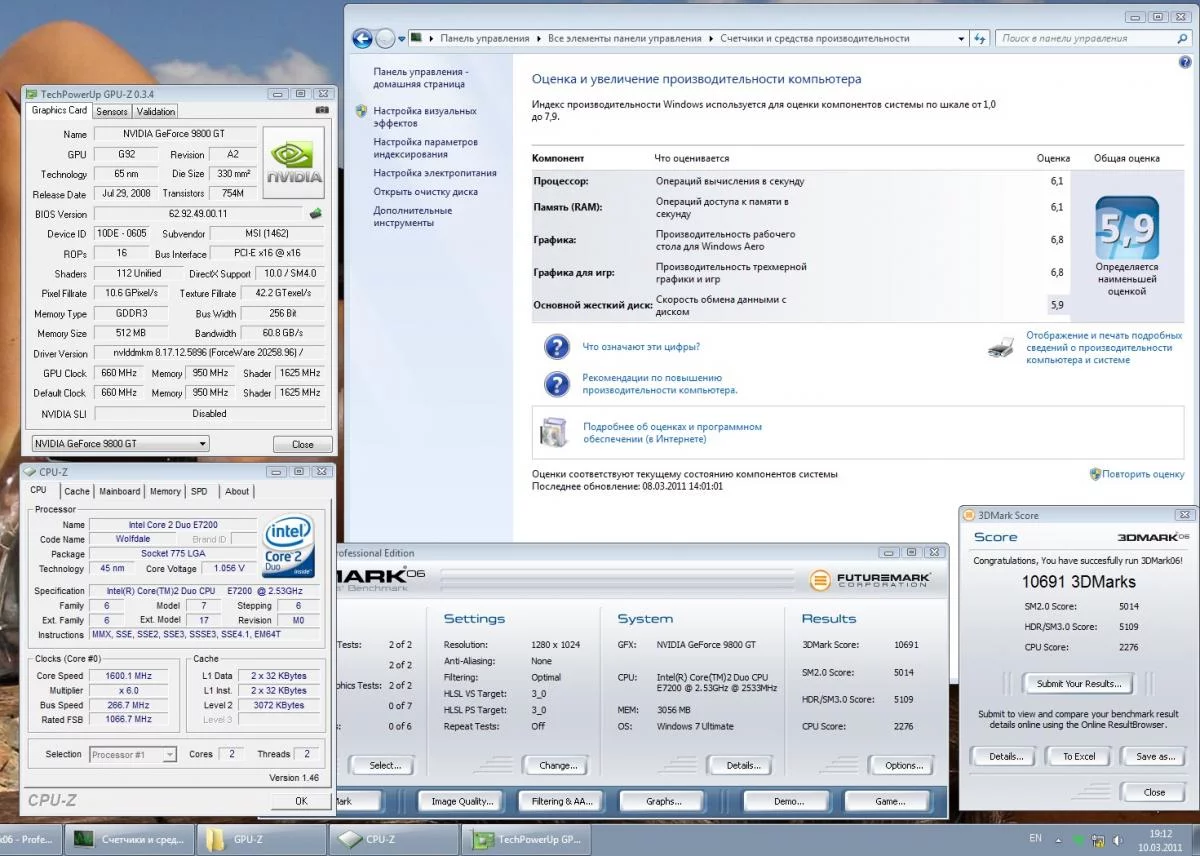
Task: Click the GPU-Z title bar icon
Action: coord(32,93)
